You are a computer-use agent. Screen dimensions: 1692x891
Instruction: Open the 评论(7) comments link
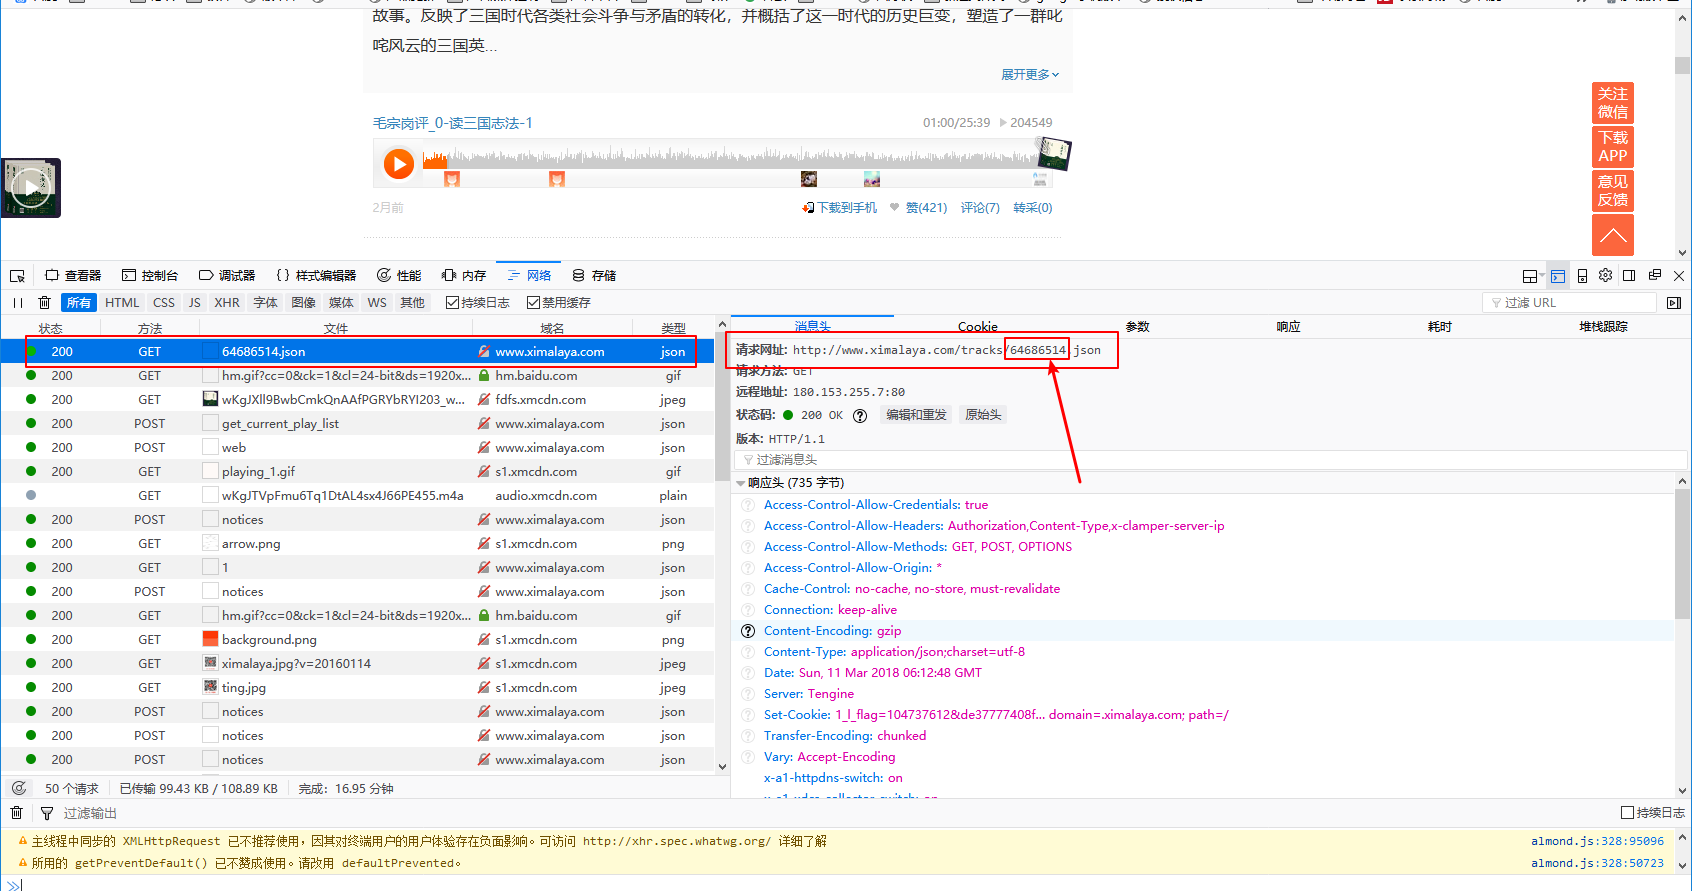(980, 208)
